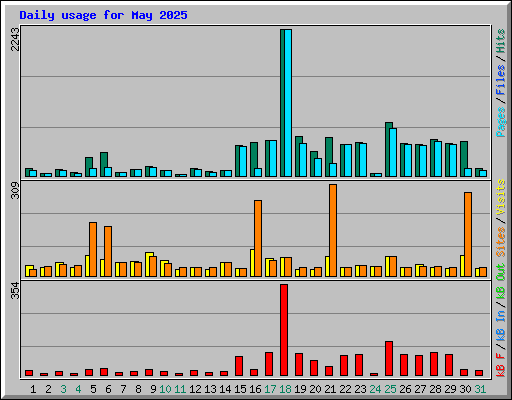The width and height of the screenshot is (512, 400).
Task: Click the tall cyan pages bar for day 18
Action: coord(288,103)
